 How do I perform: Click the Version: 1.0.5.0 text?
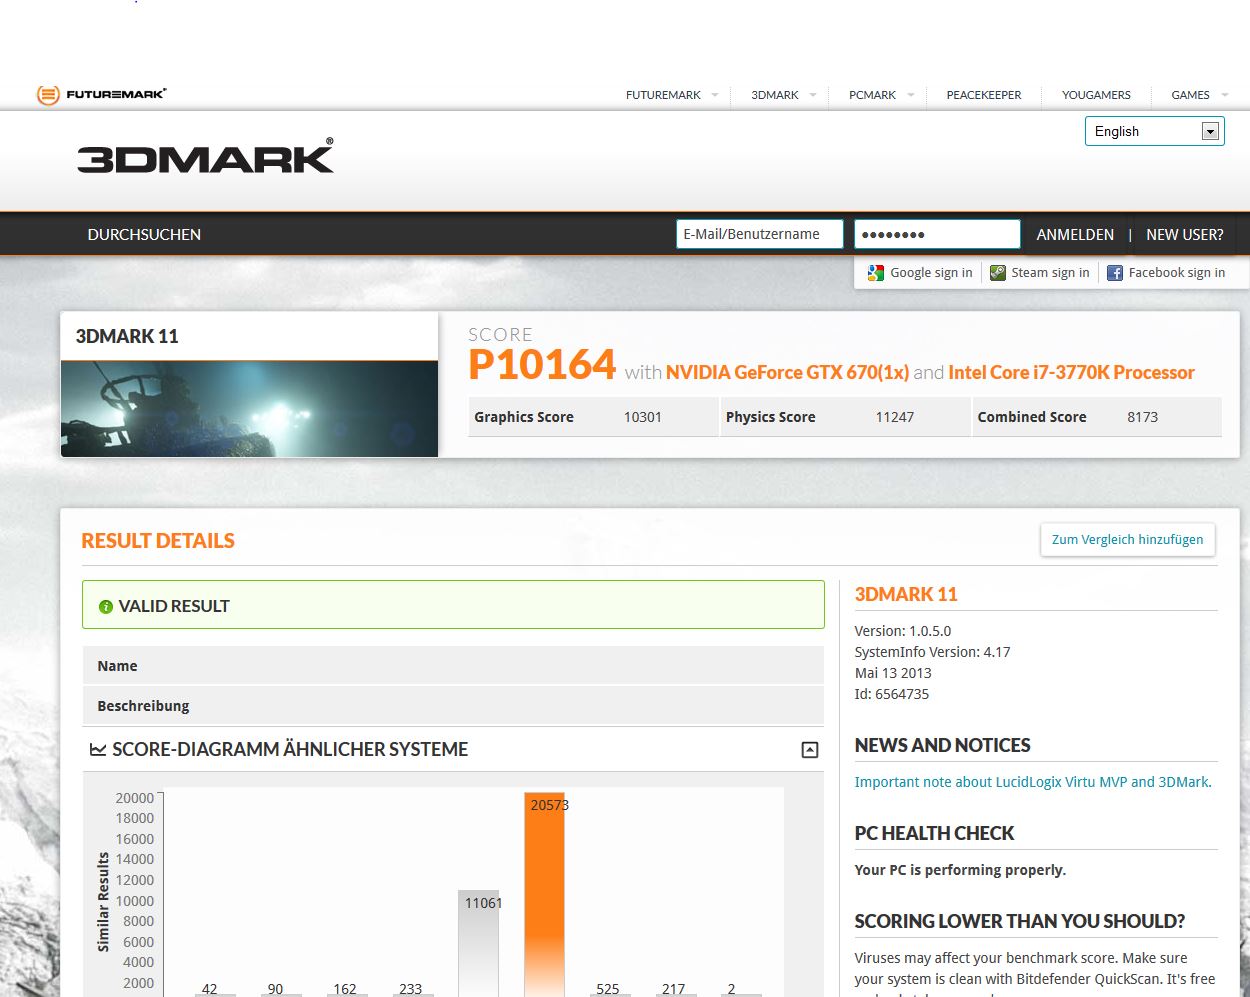coord(903,631)
